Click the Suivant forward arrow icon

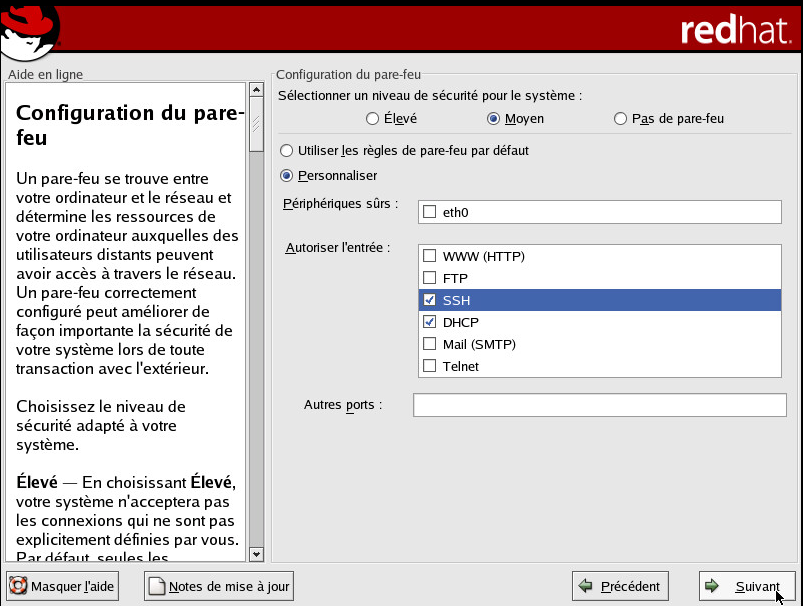[712, 586]
